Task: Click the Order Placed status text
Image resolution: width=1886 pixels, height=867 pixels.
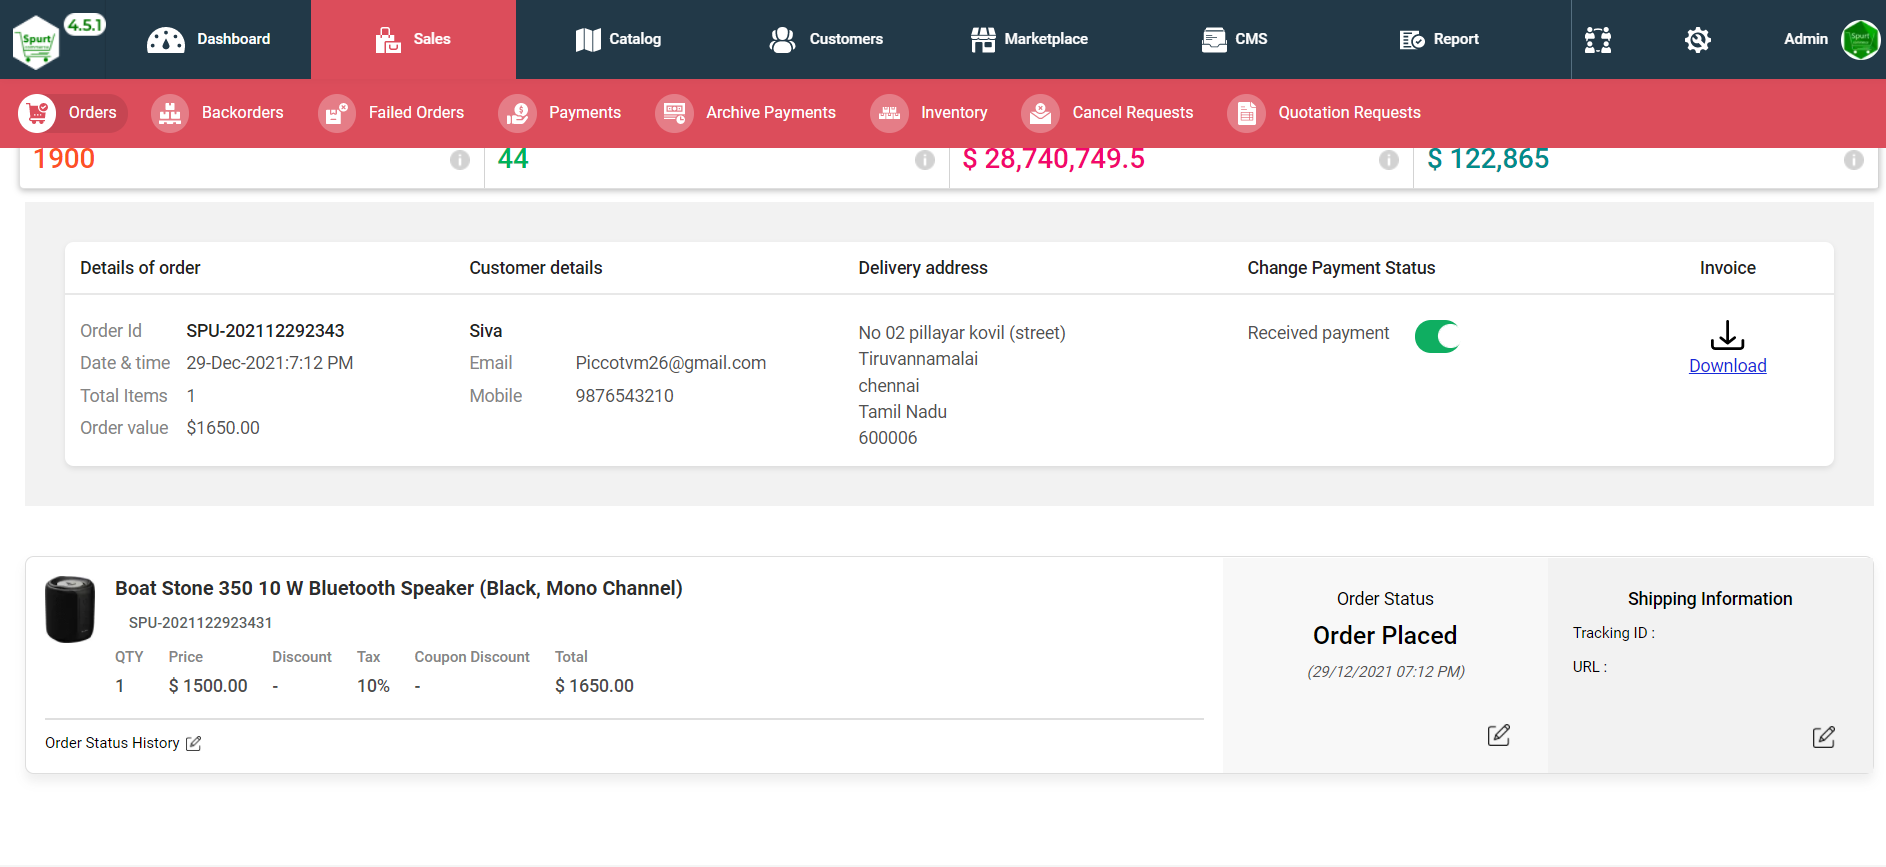Action: click(1385, 635)
